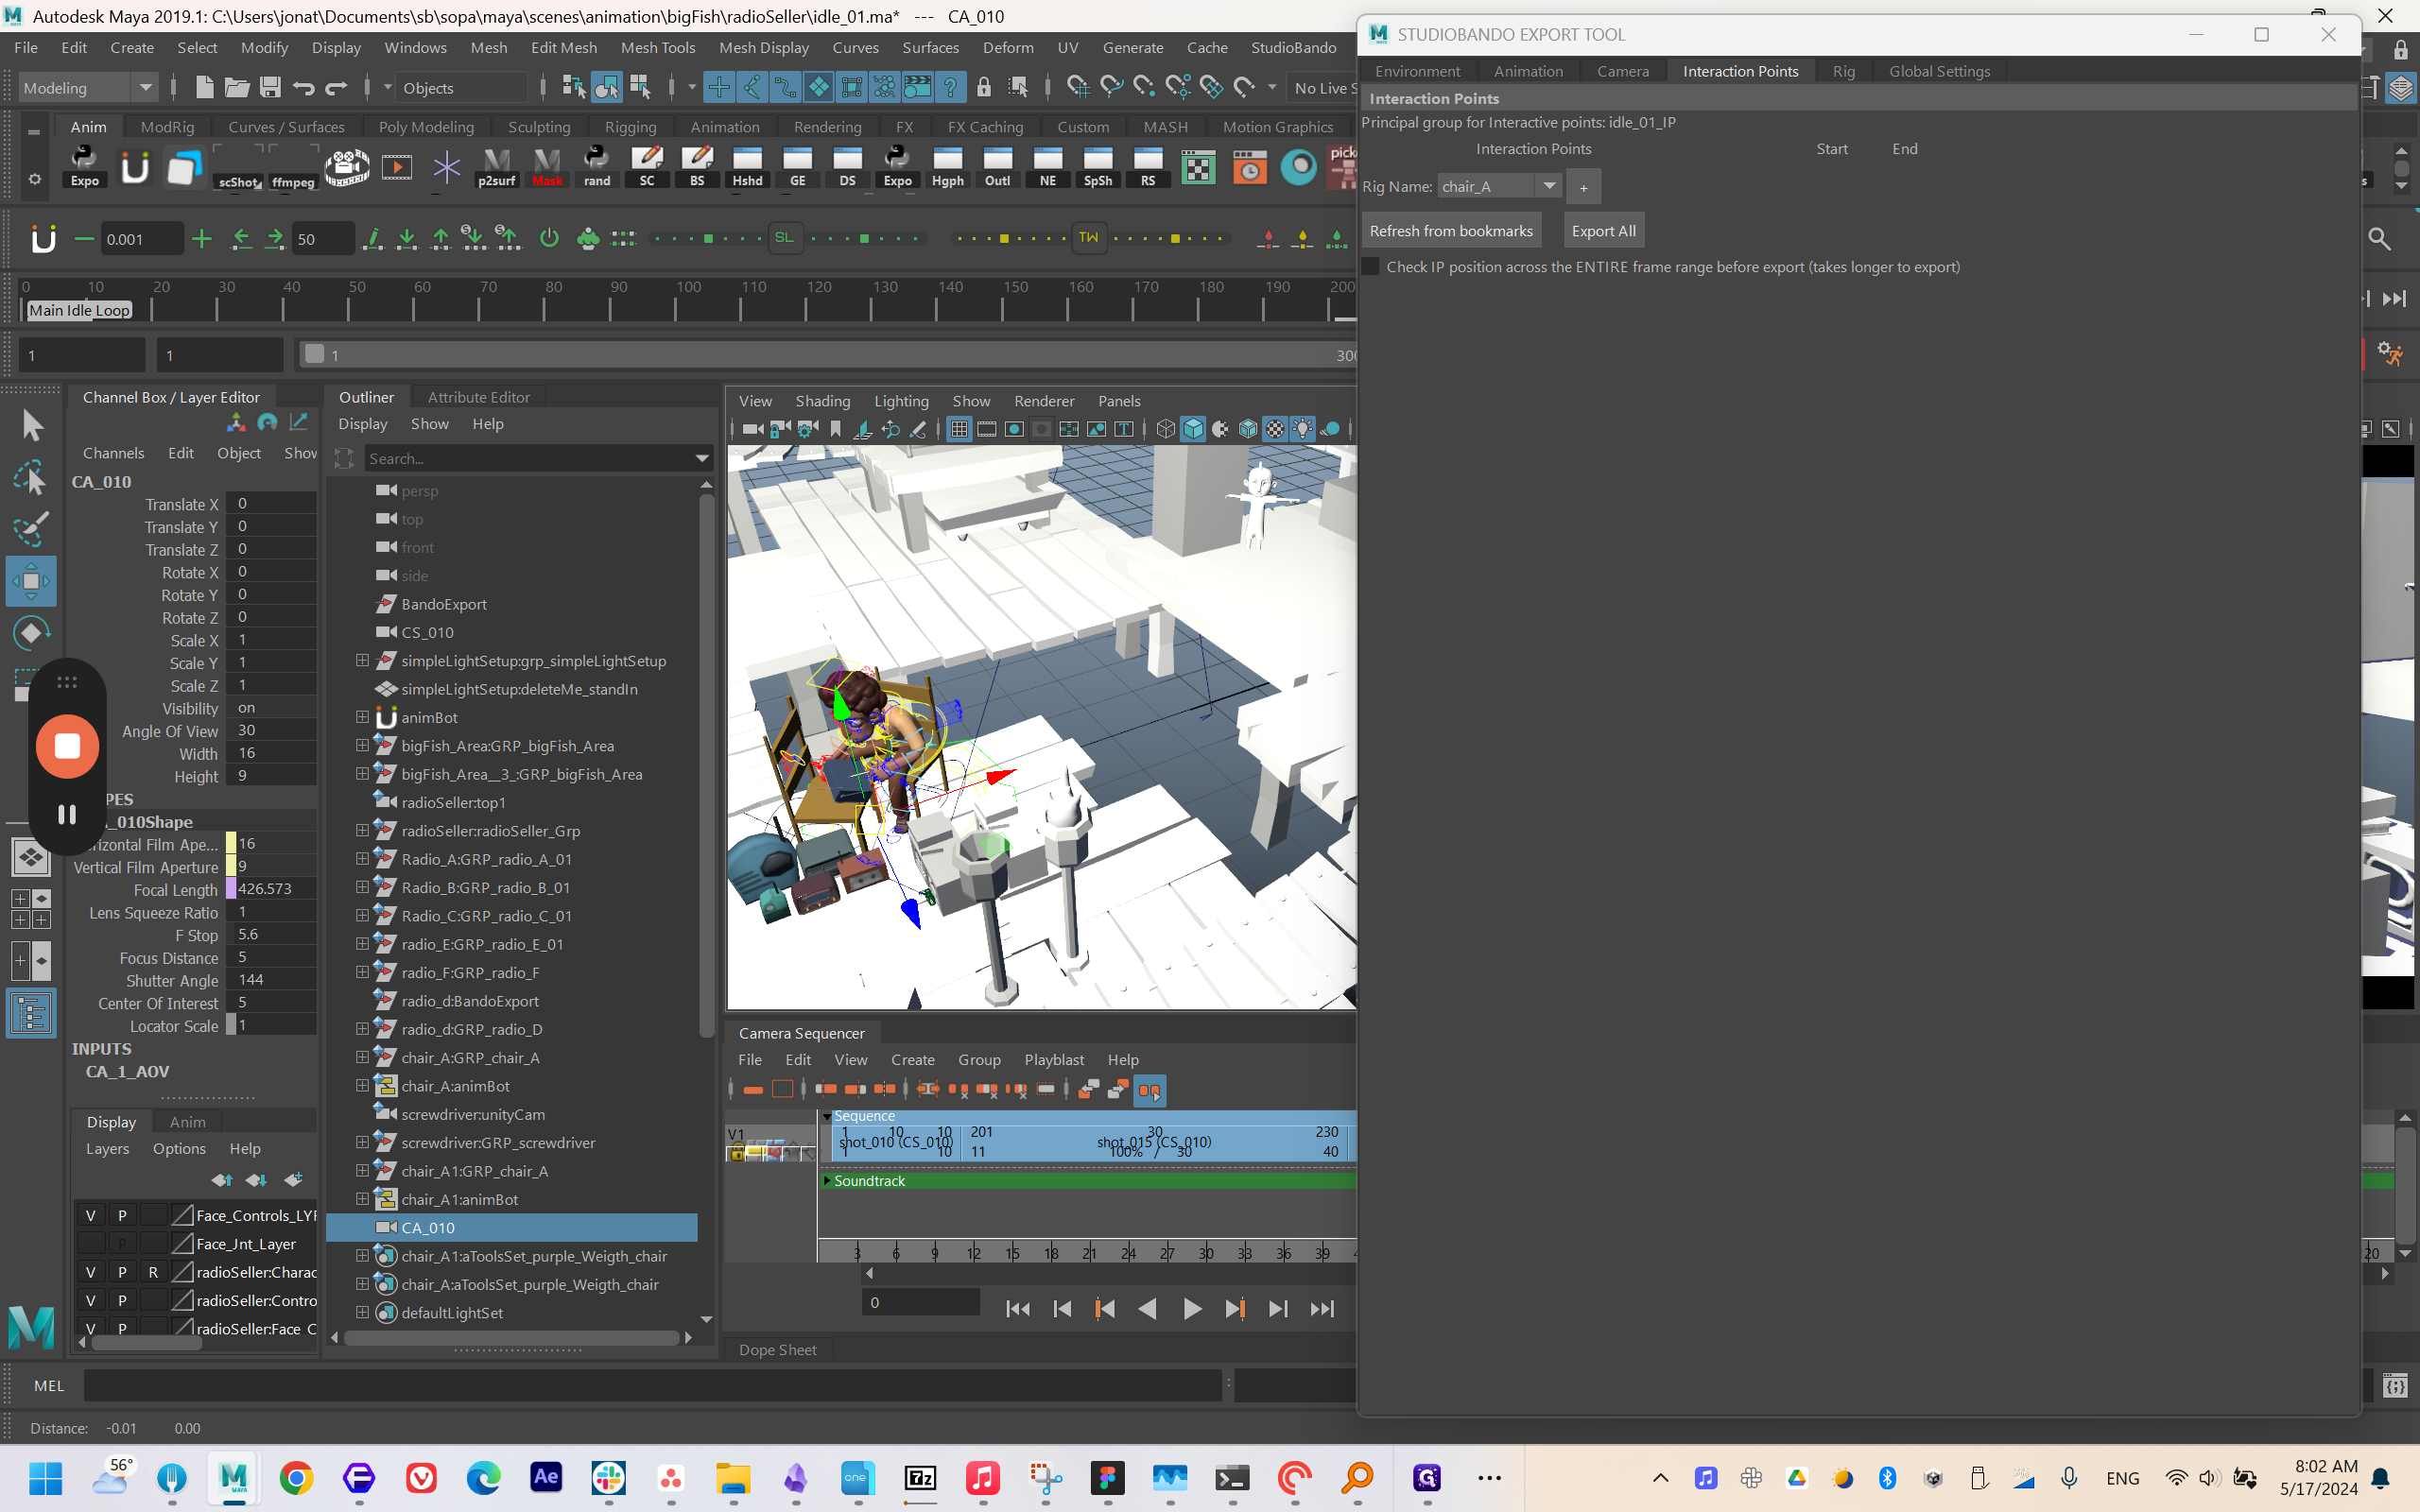Click the Outliner horizontal scrollbar
Image resolution: width=2420 pixels, height=1512 pixels.
(x=512, y=1337)
